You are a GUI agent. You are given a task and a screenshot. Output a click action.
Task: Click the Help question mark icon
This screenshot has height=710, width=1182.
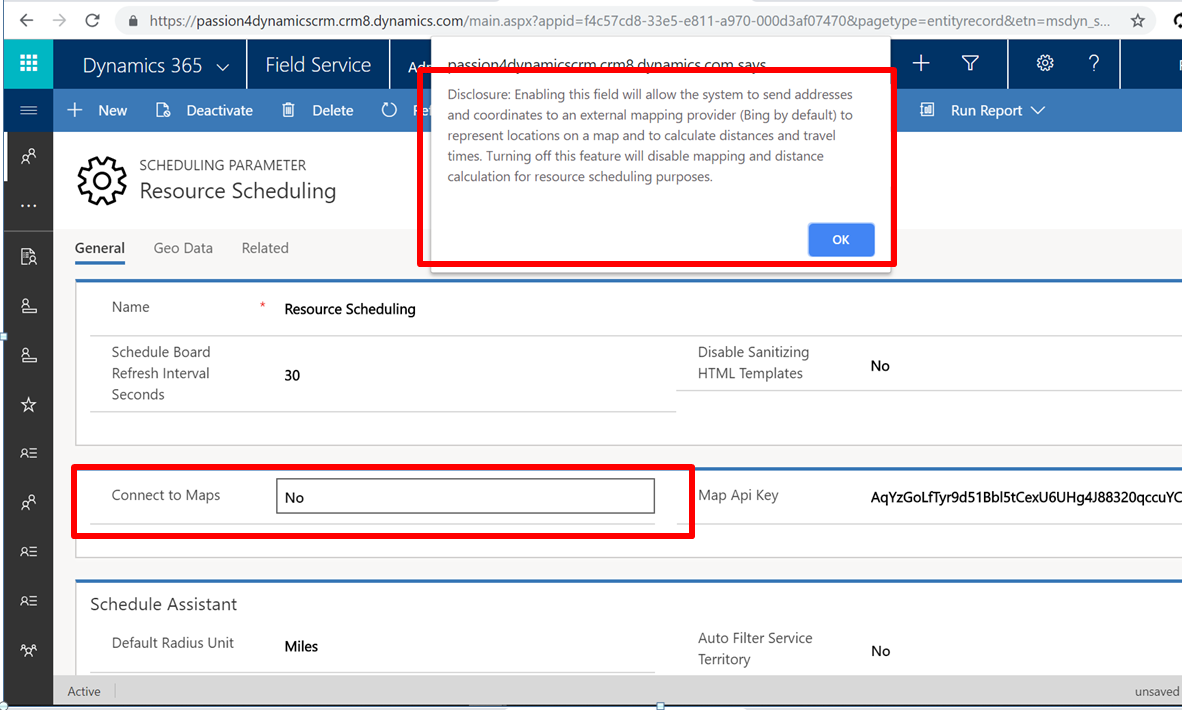[1094, 64]
